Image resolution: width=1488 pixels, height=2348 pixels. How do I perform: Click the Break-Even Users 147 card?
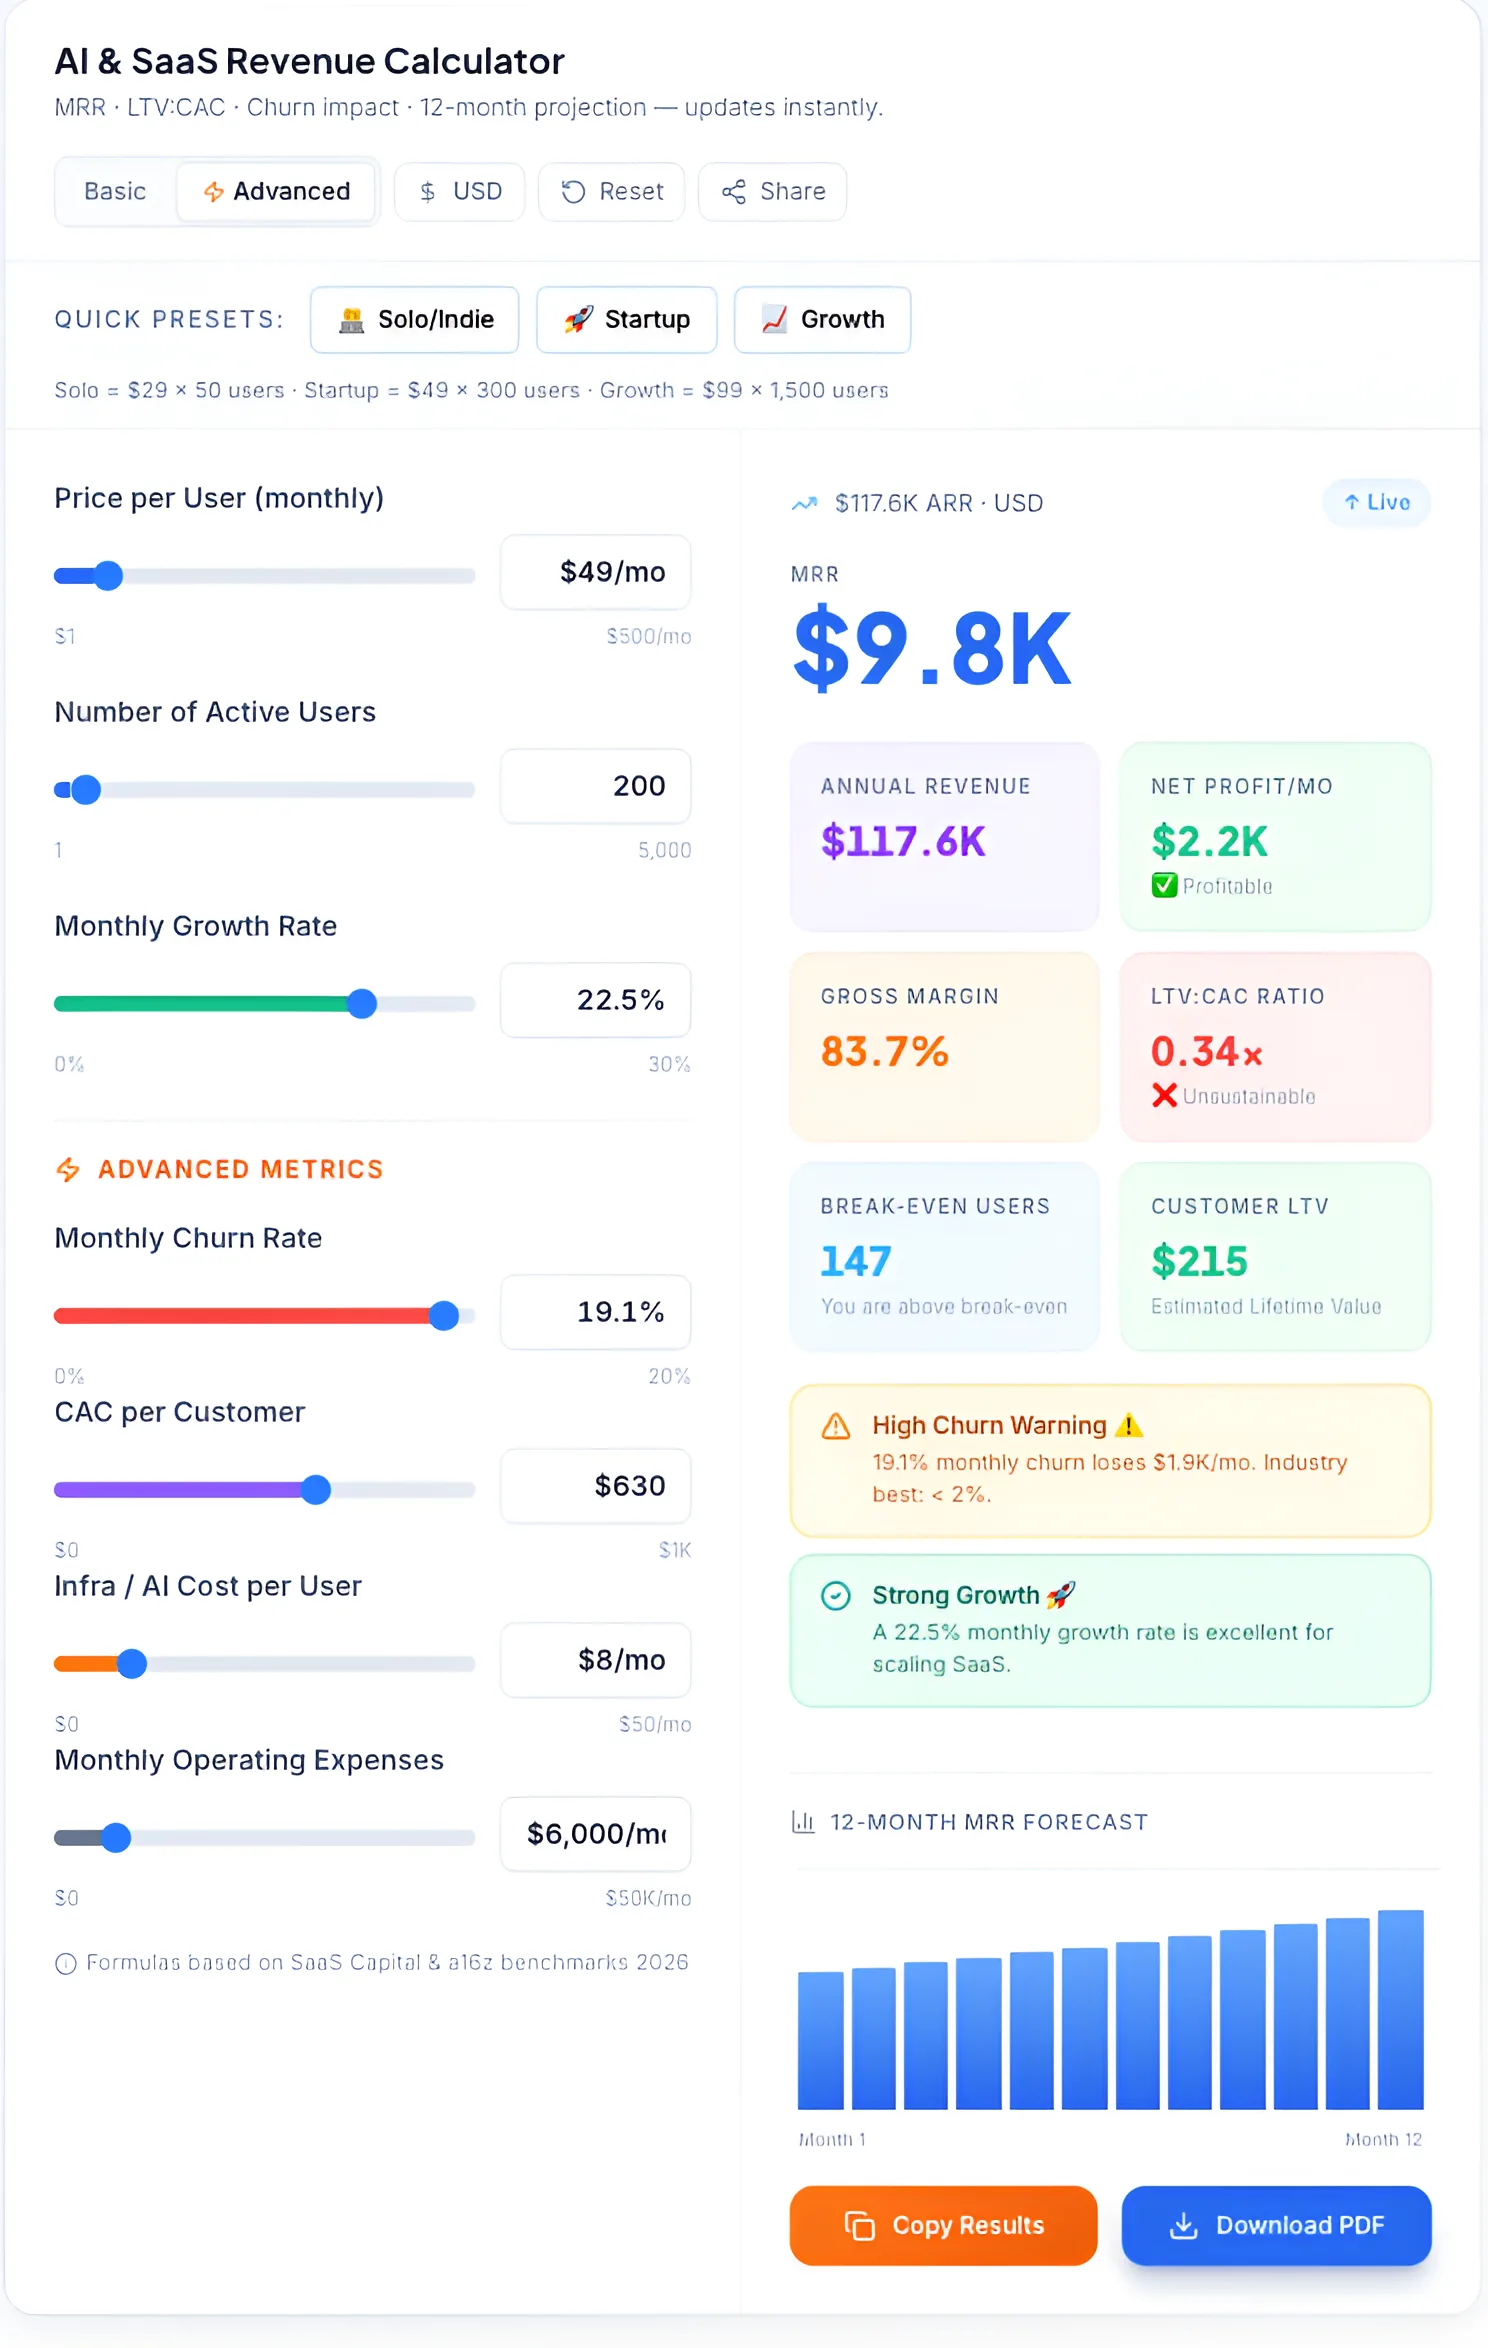pyautogui.click(x=944, y=1256)
